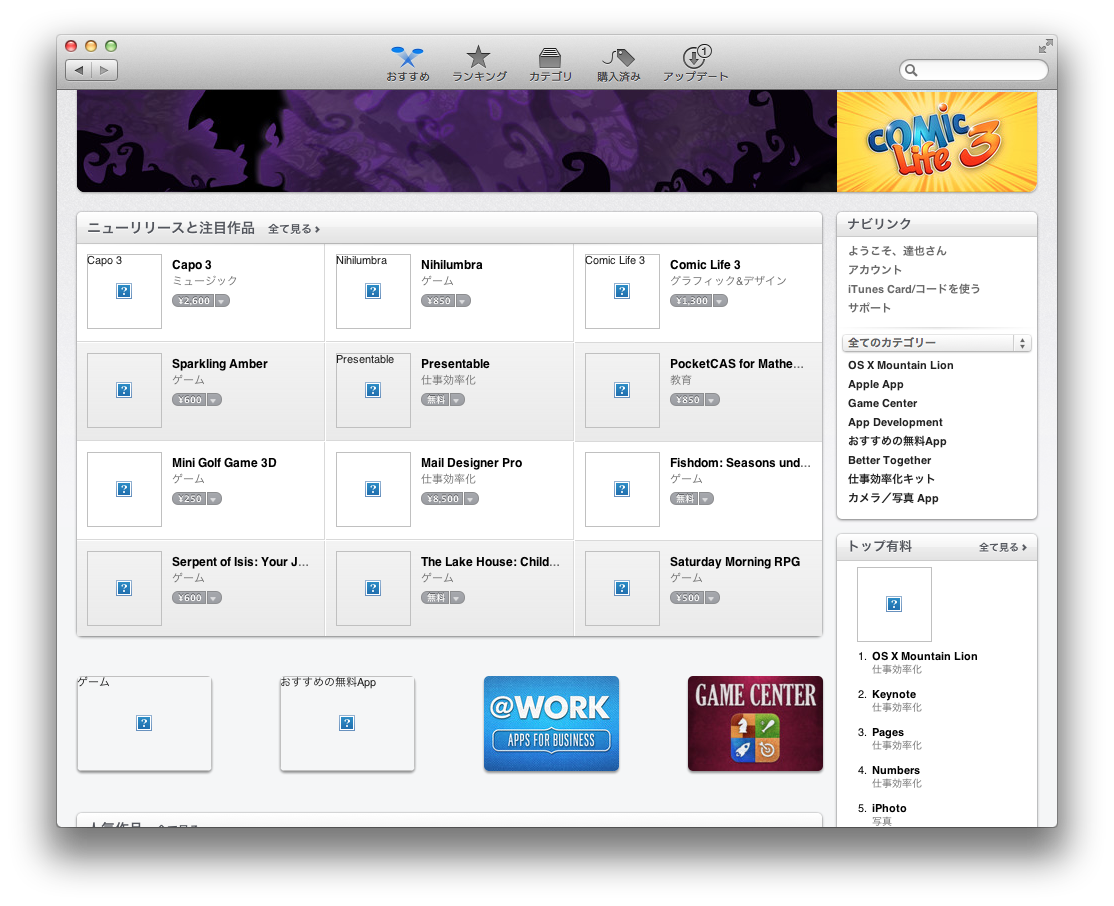Image resolution: width=1114 pixels, height=906 pixels.
Task: Open the Mini Golf Game 3D icon
Action: pyautogui.click(x=124, y=489)
